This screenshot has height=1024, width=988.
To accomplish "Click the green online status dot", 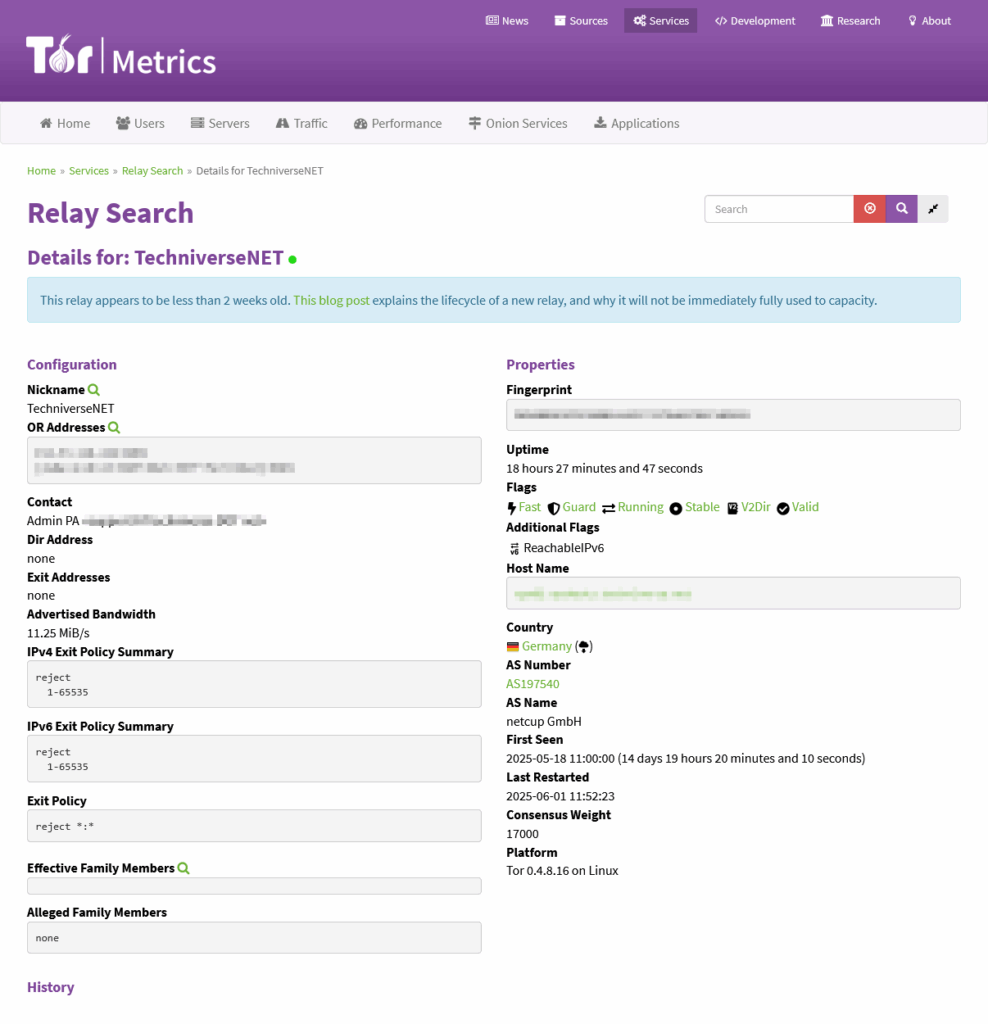I will click(x=293, y=259).
